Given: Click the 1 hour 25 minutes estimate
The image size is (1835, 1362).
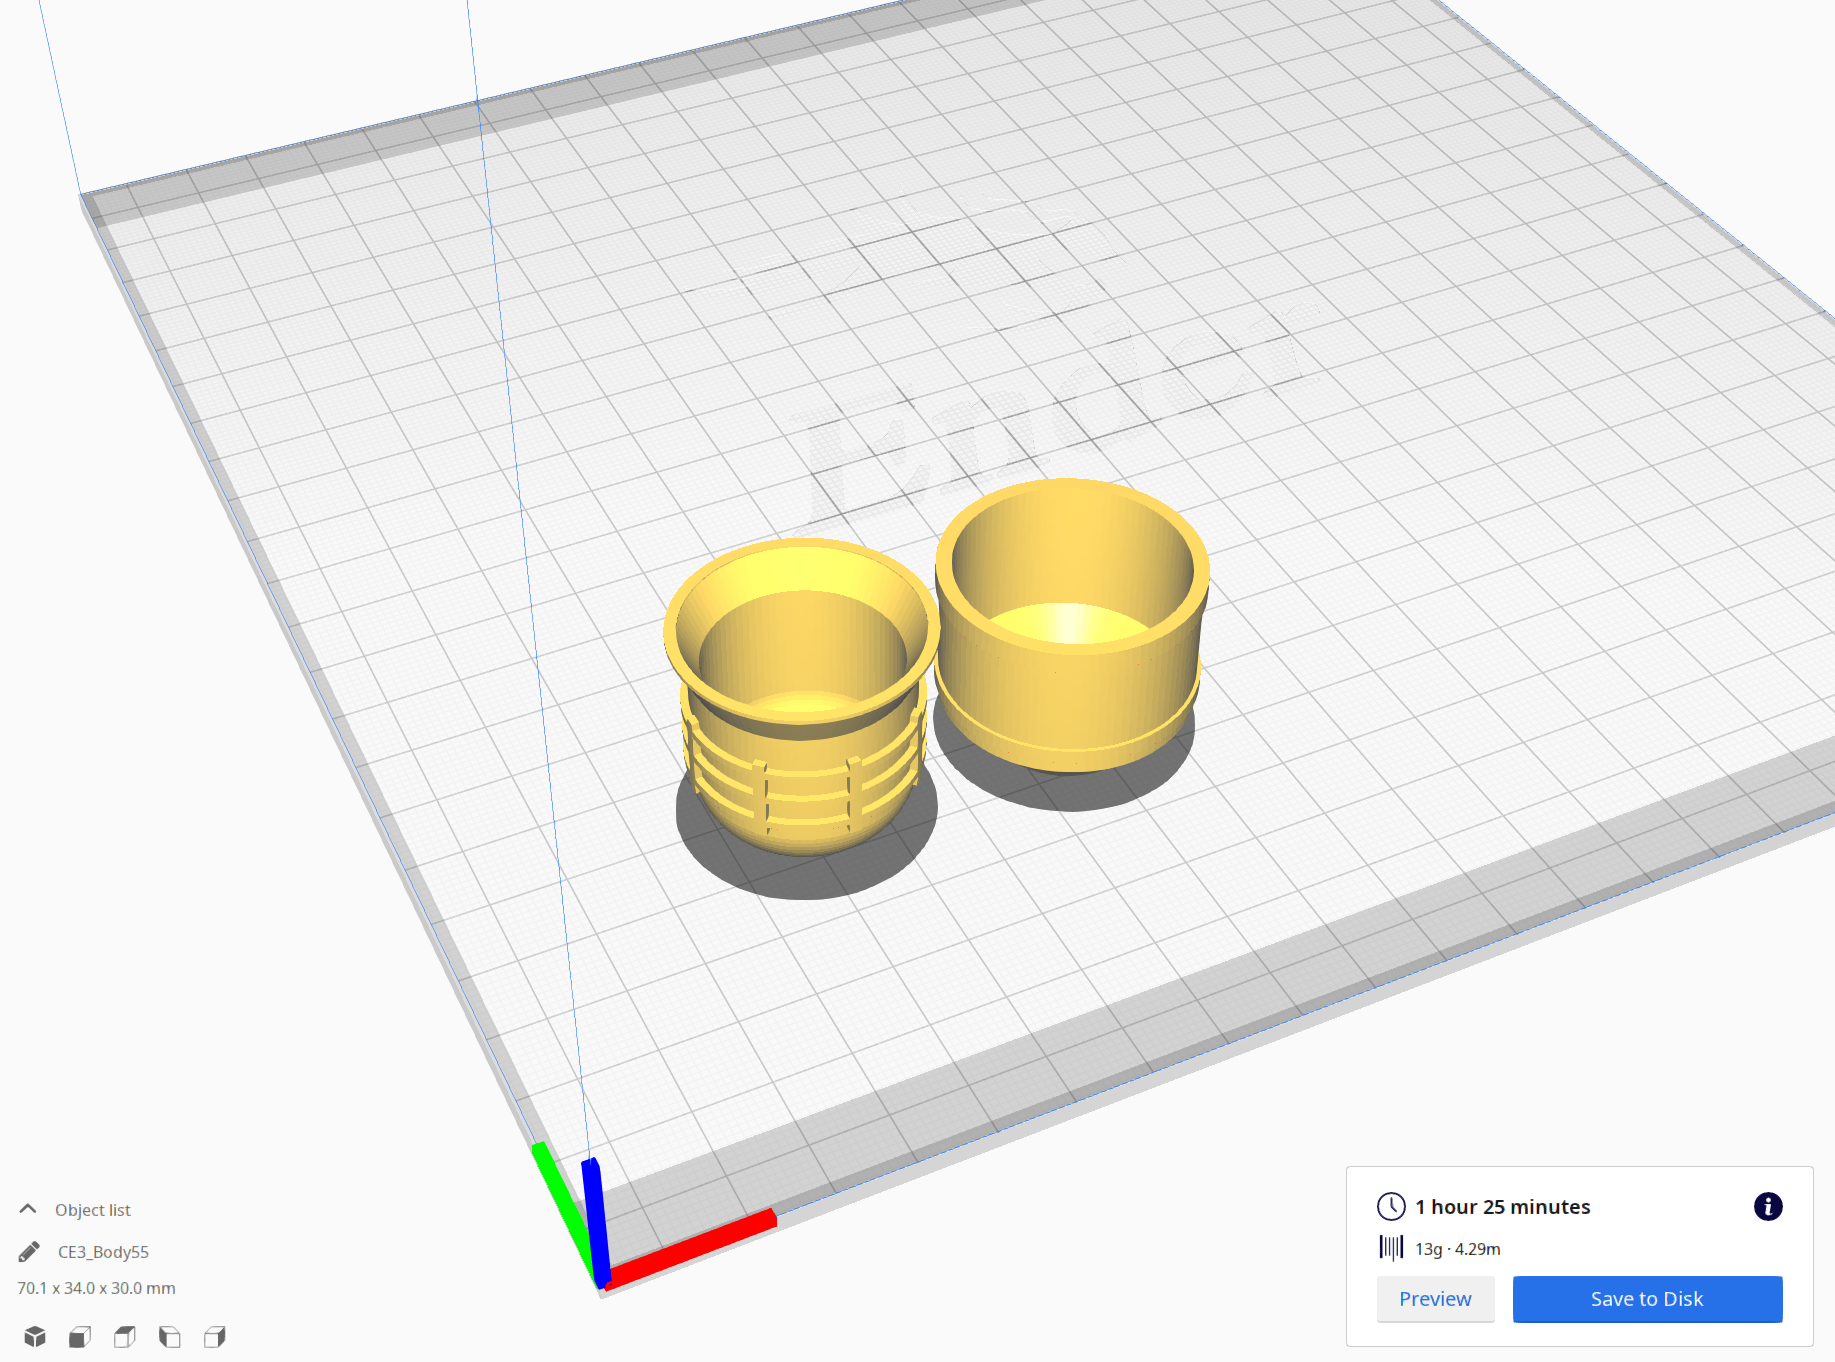Looking at the screenshot, I should click(x=1502, y=1207).
